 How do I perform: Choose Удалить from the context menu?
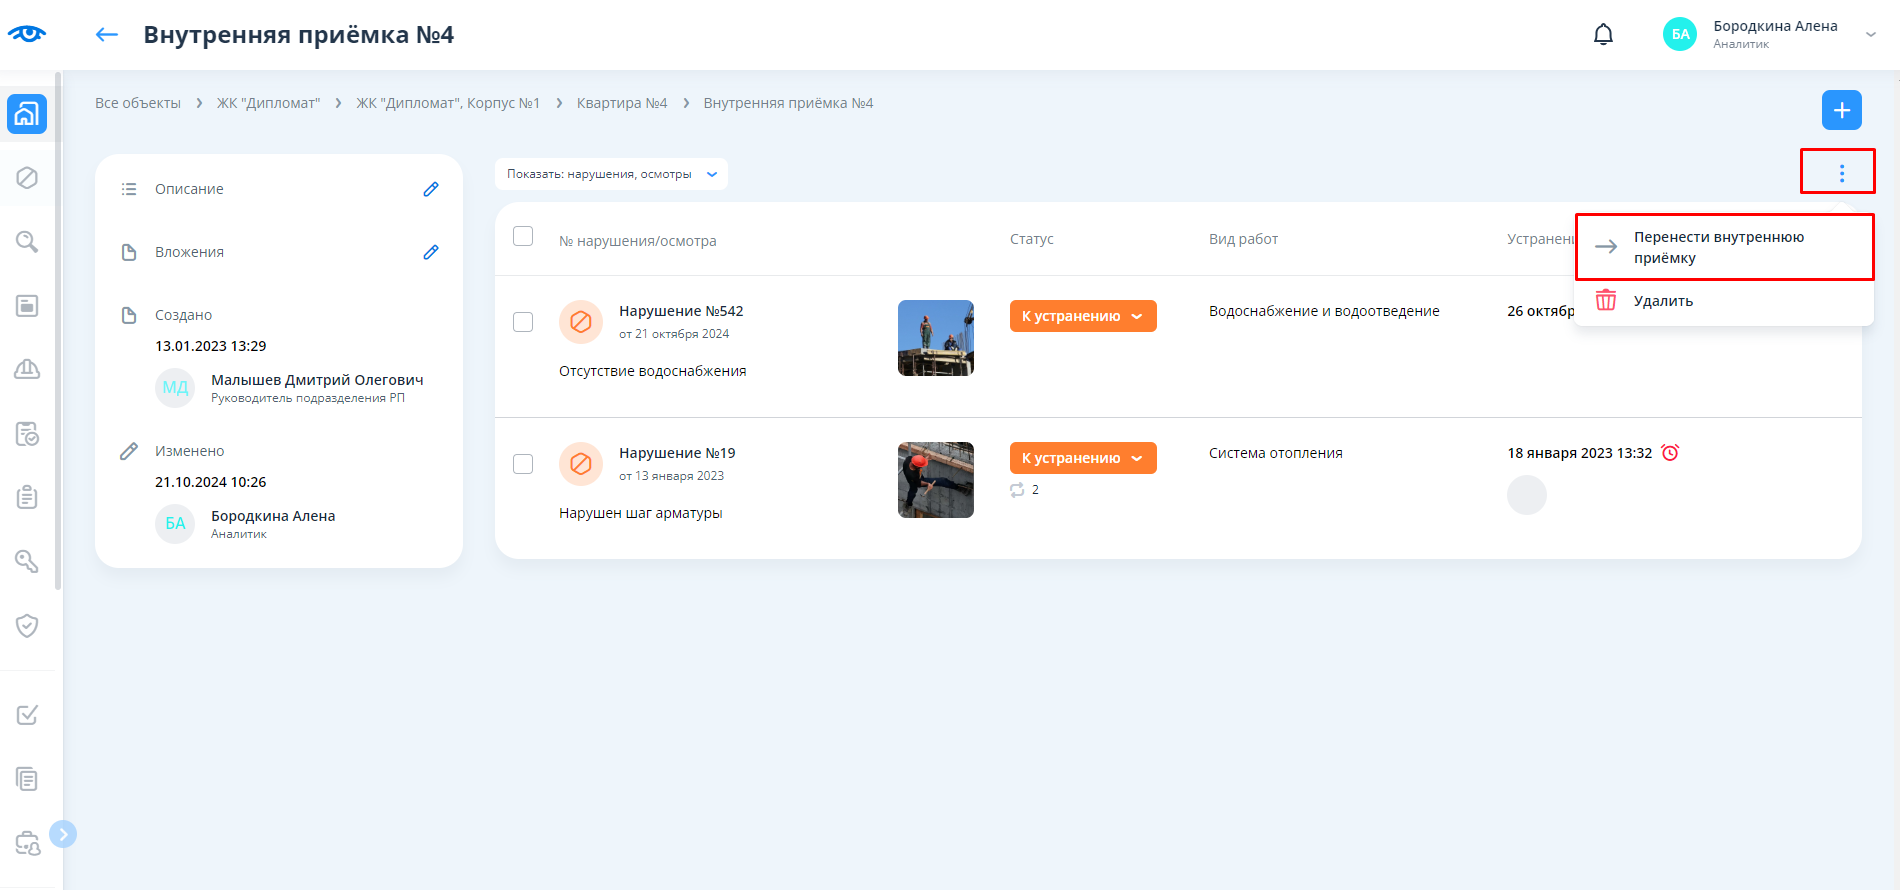coord(1663,301)
